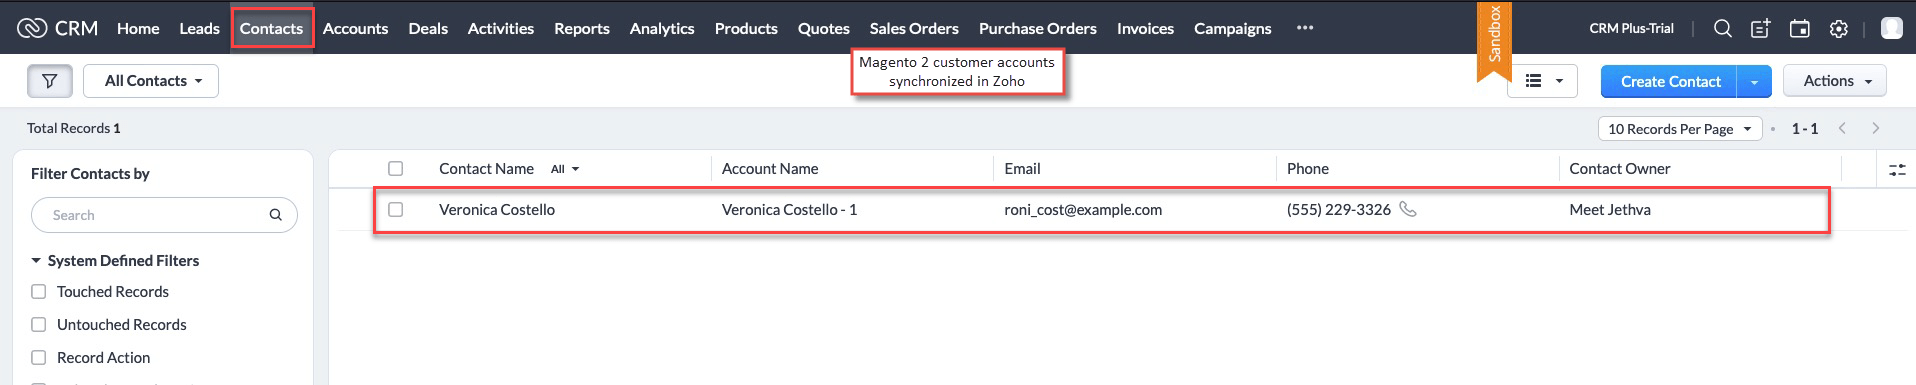
Task: Click the Create Contact button
Action: (1670, 81)
